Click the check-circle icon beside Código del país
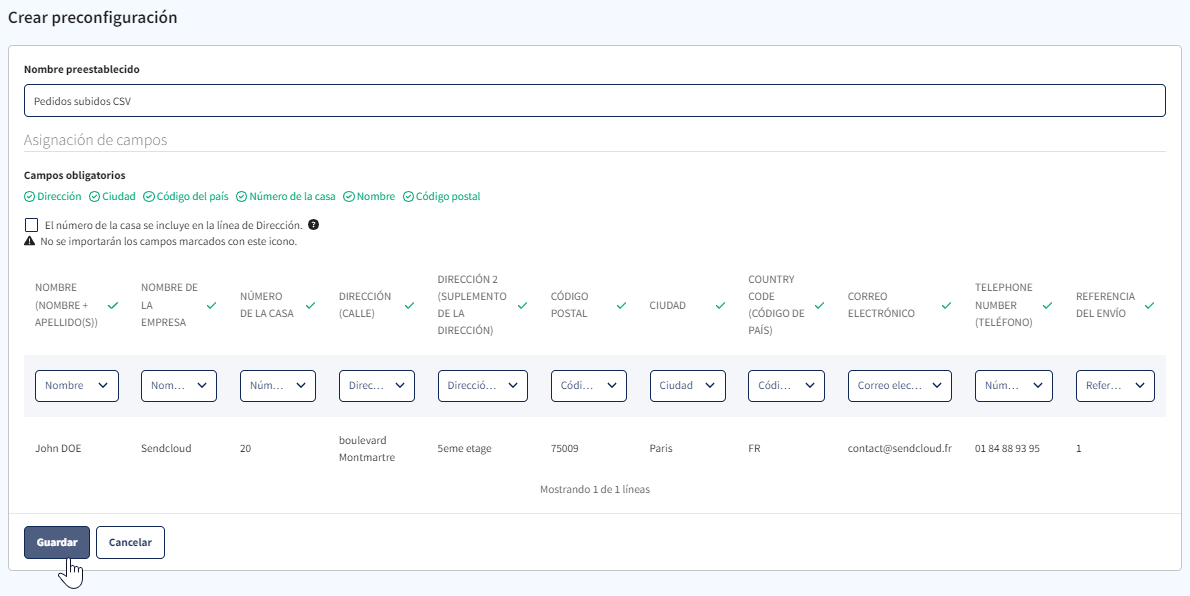The image size is (1190, 596). pos(149,197)
